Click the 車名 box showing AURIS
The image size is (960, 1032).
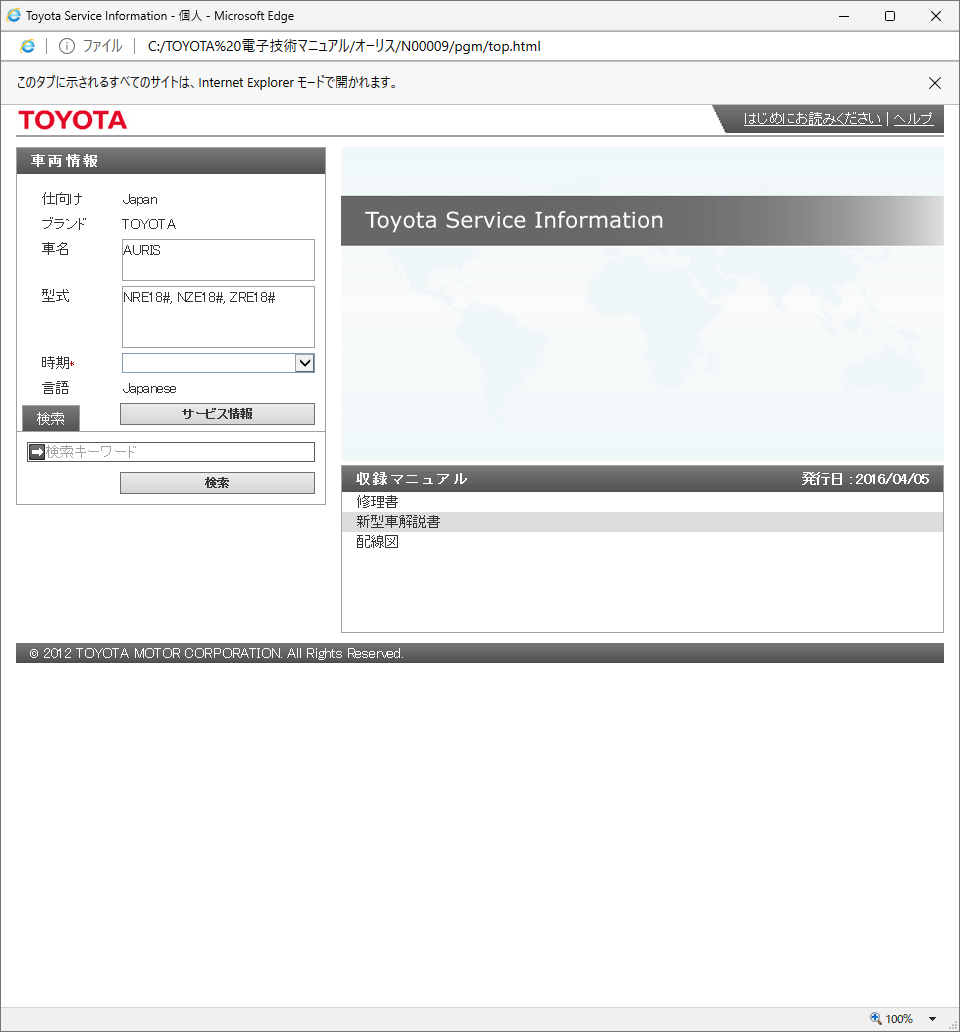(x=218, y=260)
